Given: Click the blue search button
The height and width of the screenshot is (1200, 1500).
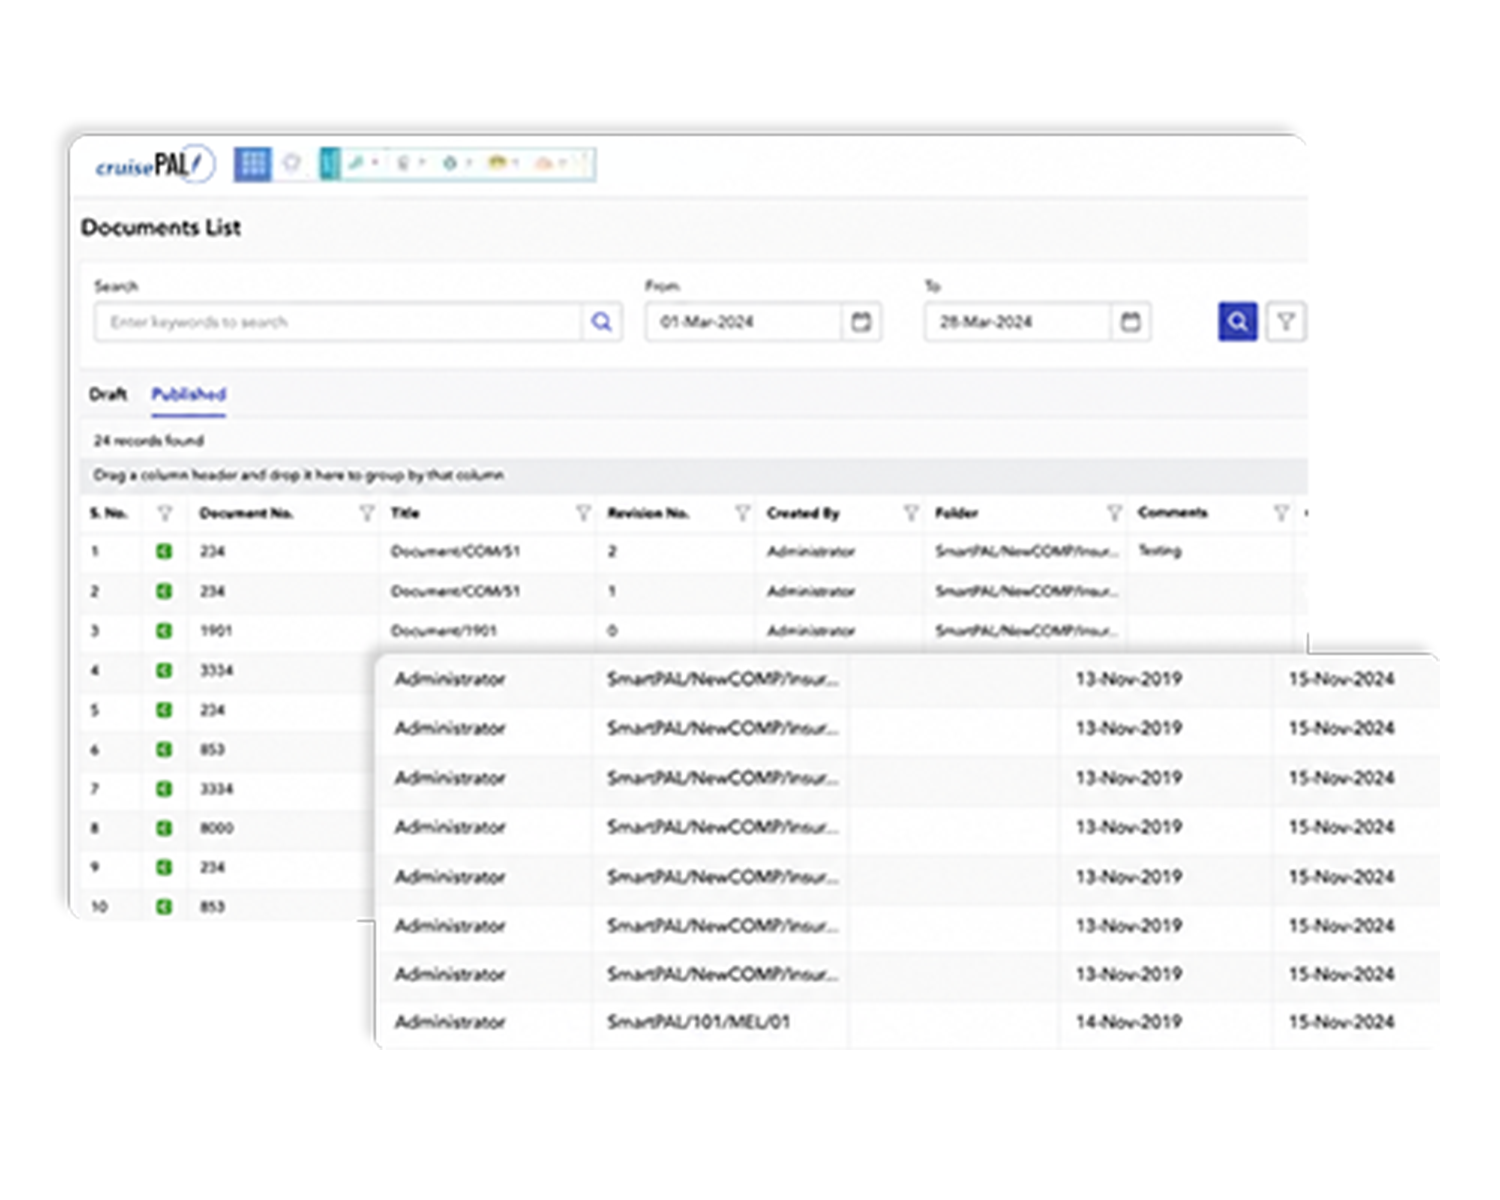Looking at the screenshot, I should point(1237,322).
